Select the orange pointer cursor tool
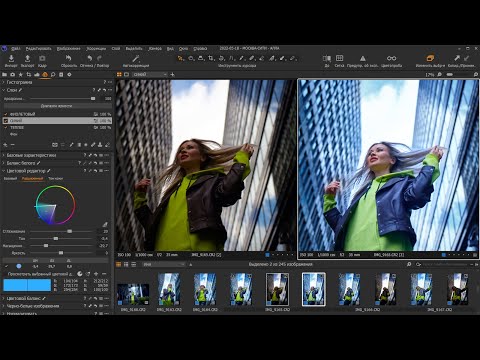This screenshot has height=360, width=480. pos(180,58)
